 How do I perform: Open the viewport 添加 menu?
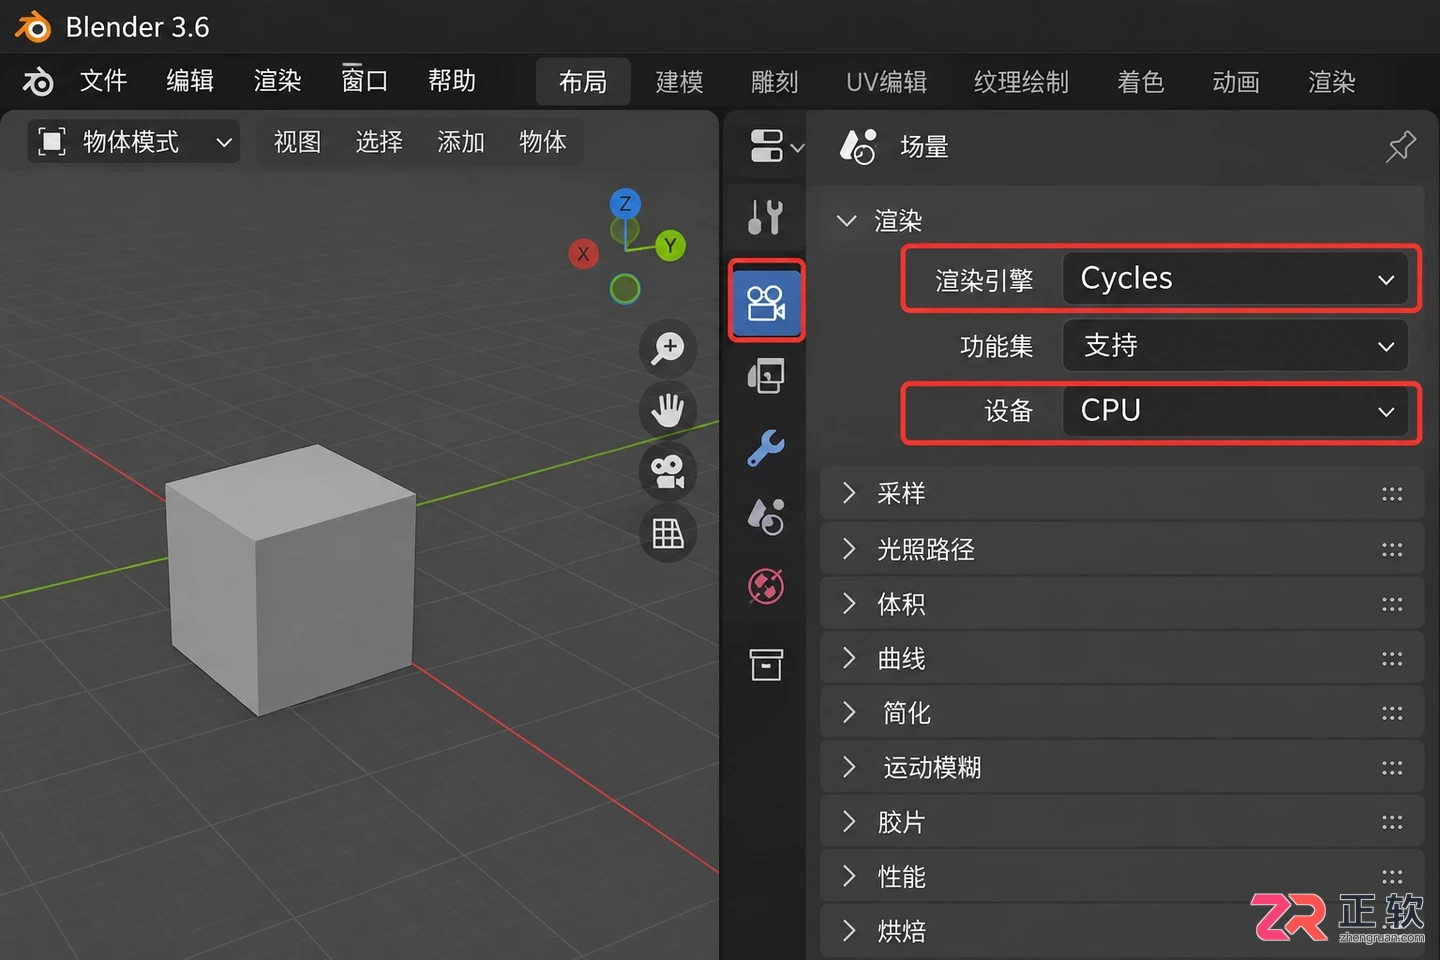coord(461,142)
